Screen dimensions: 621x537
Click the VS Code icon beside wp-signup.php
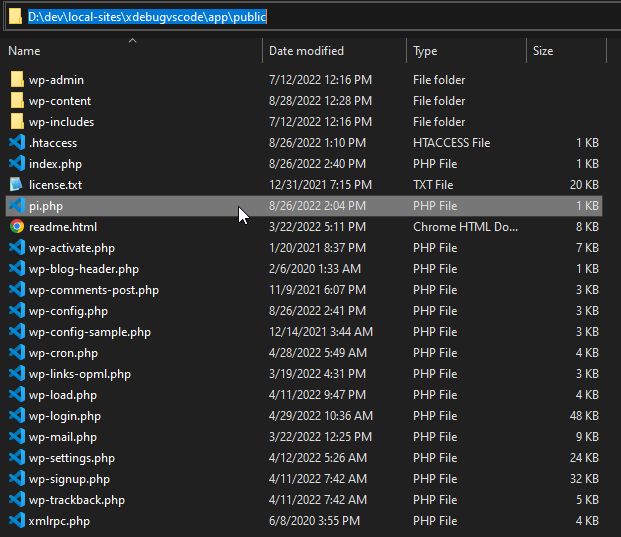[17, 478]
